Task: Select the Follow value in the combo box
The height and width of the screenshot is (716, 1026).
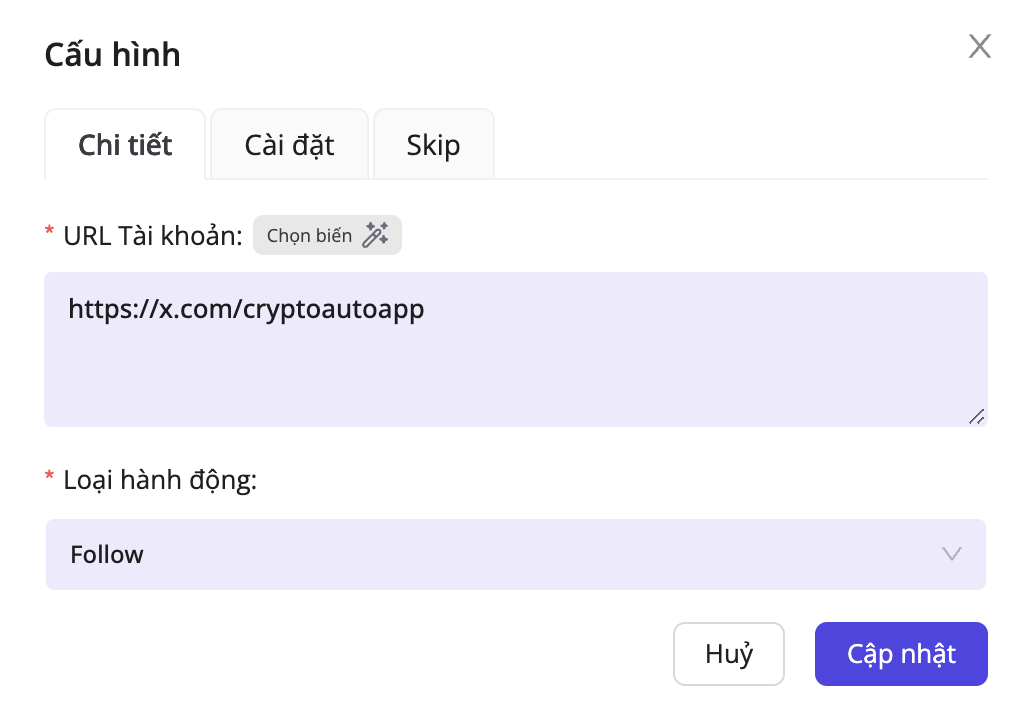Action: pyautogui.click(x=107, y=554)
